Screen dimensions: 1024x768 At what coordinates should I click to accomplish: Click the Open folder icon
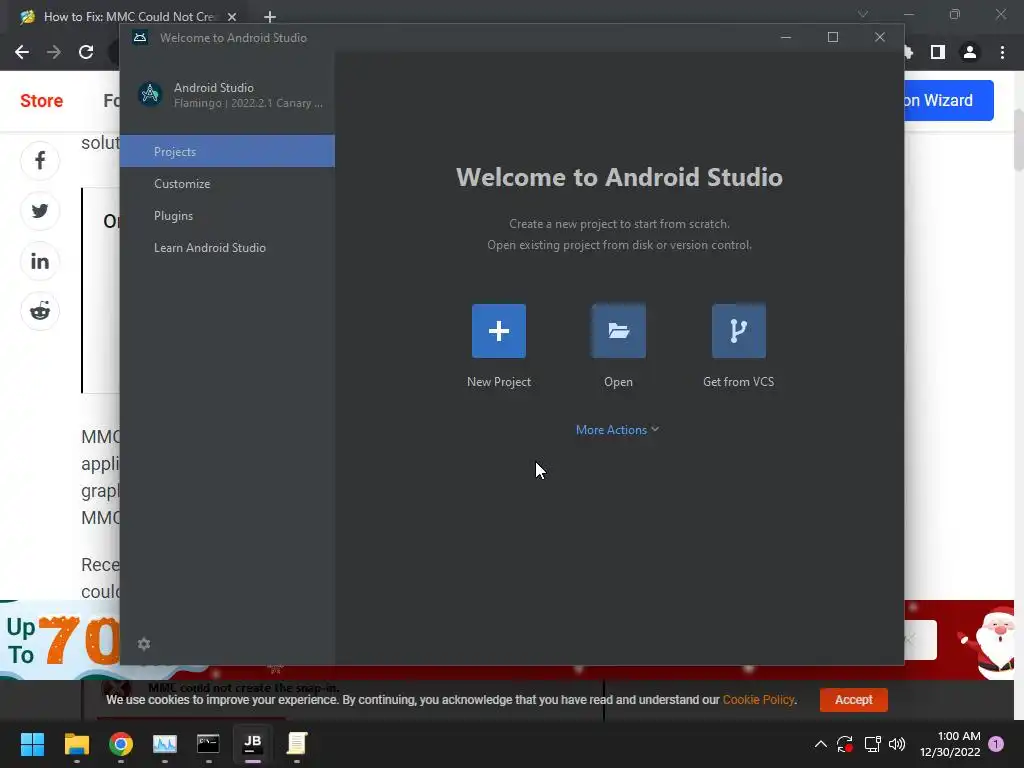point(618,331)
